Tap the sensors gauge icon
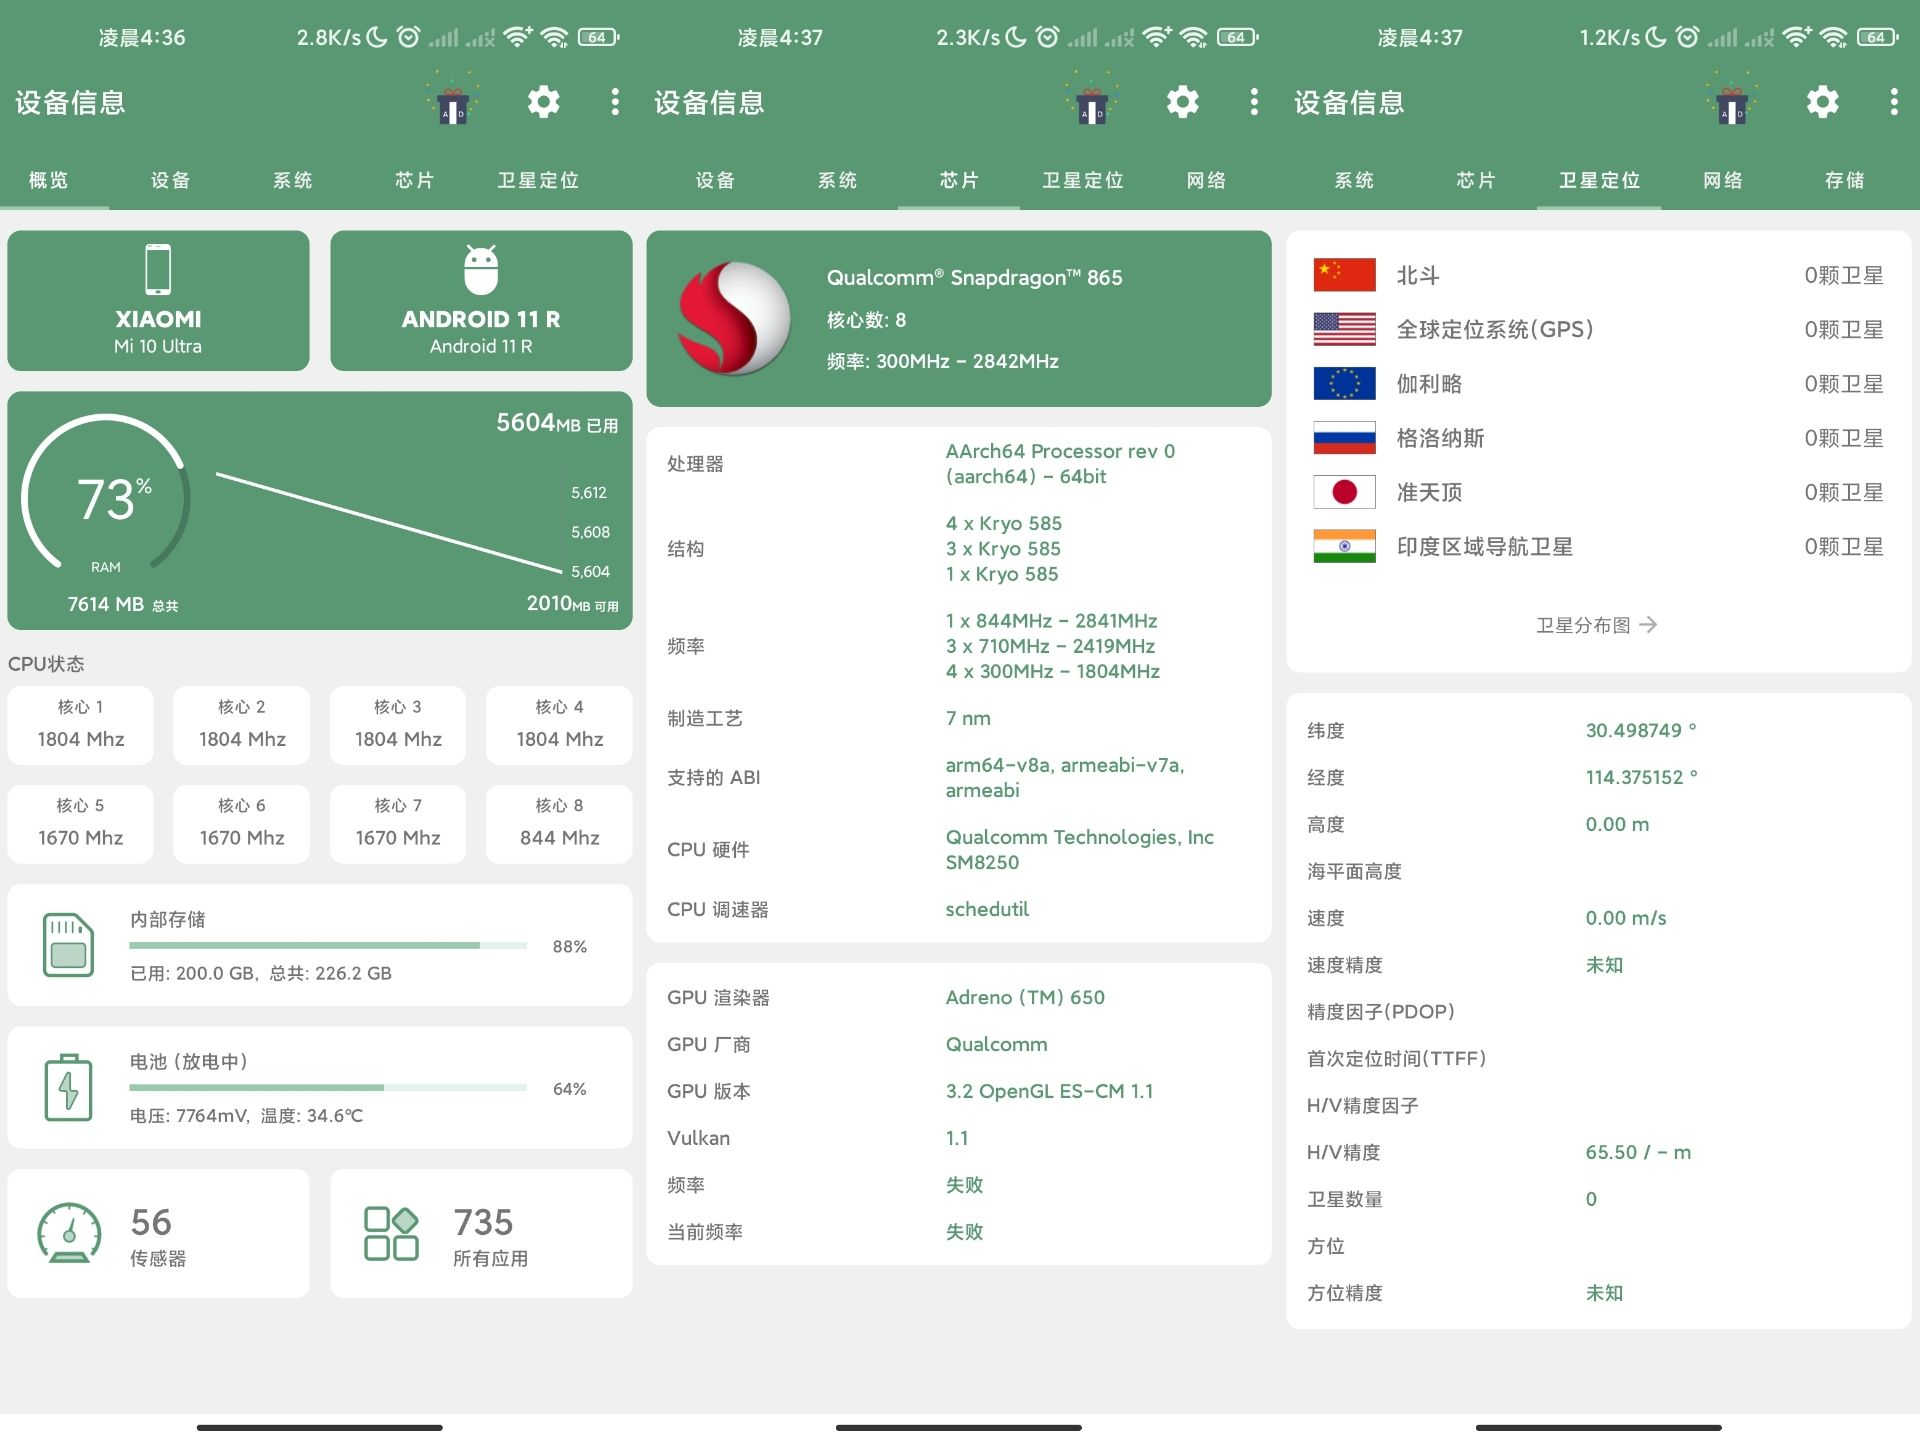 69,1232
